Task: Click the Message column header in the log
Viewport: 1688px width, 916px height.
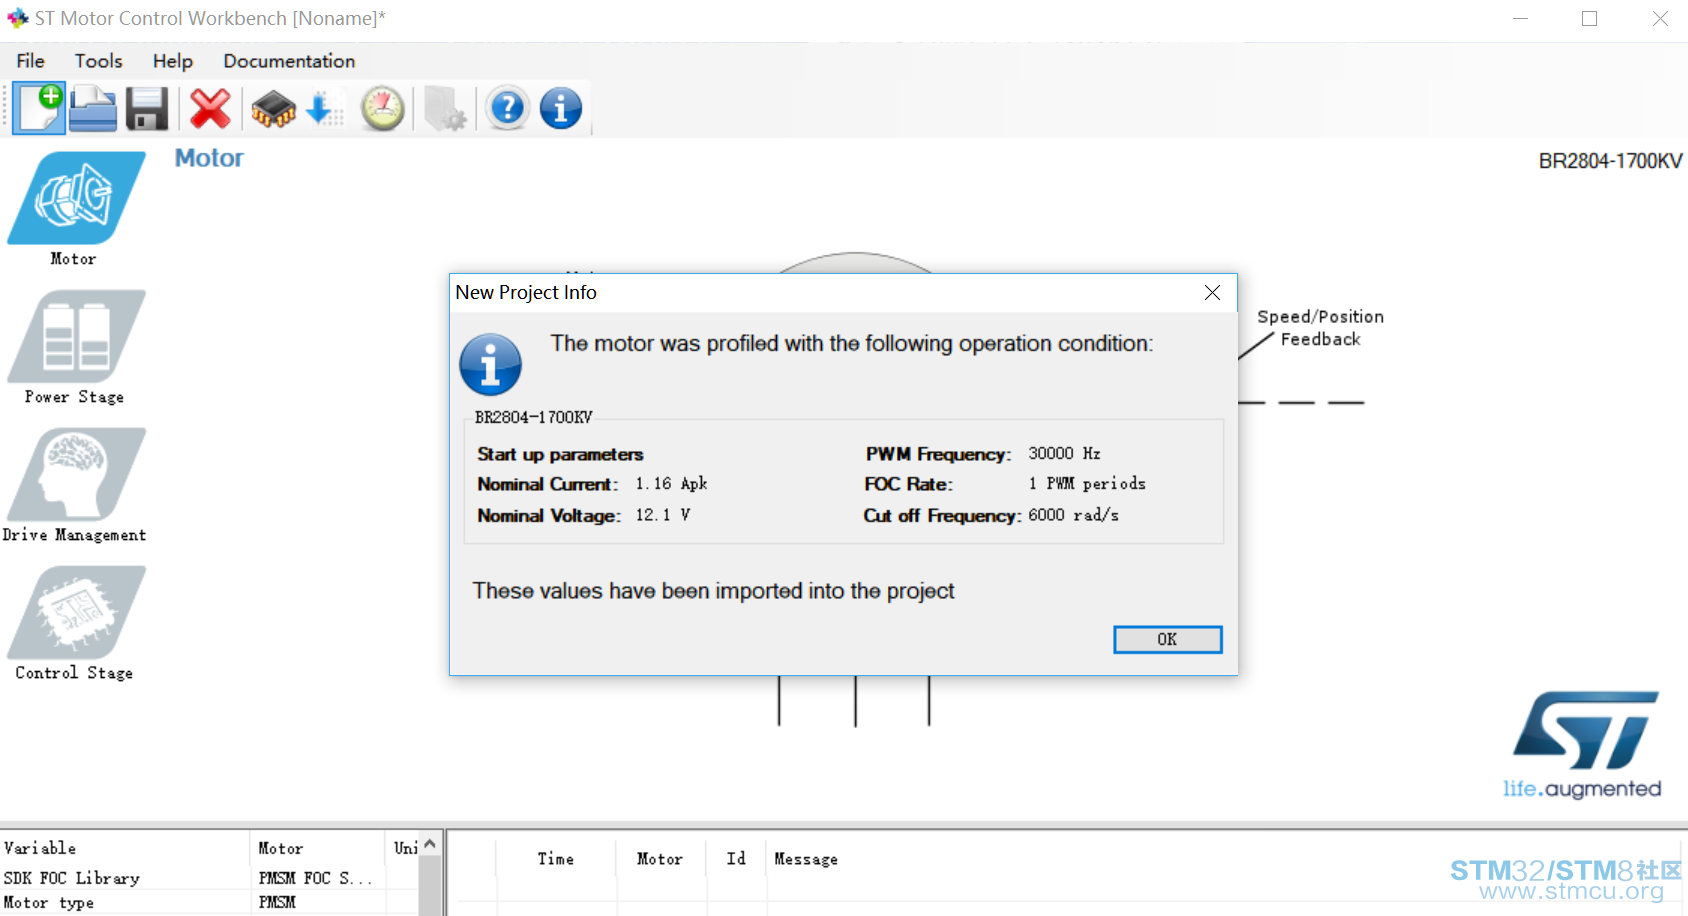Action: tap(806, 859)
